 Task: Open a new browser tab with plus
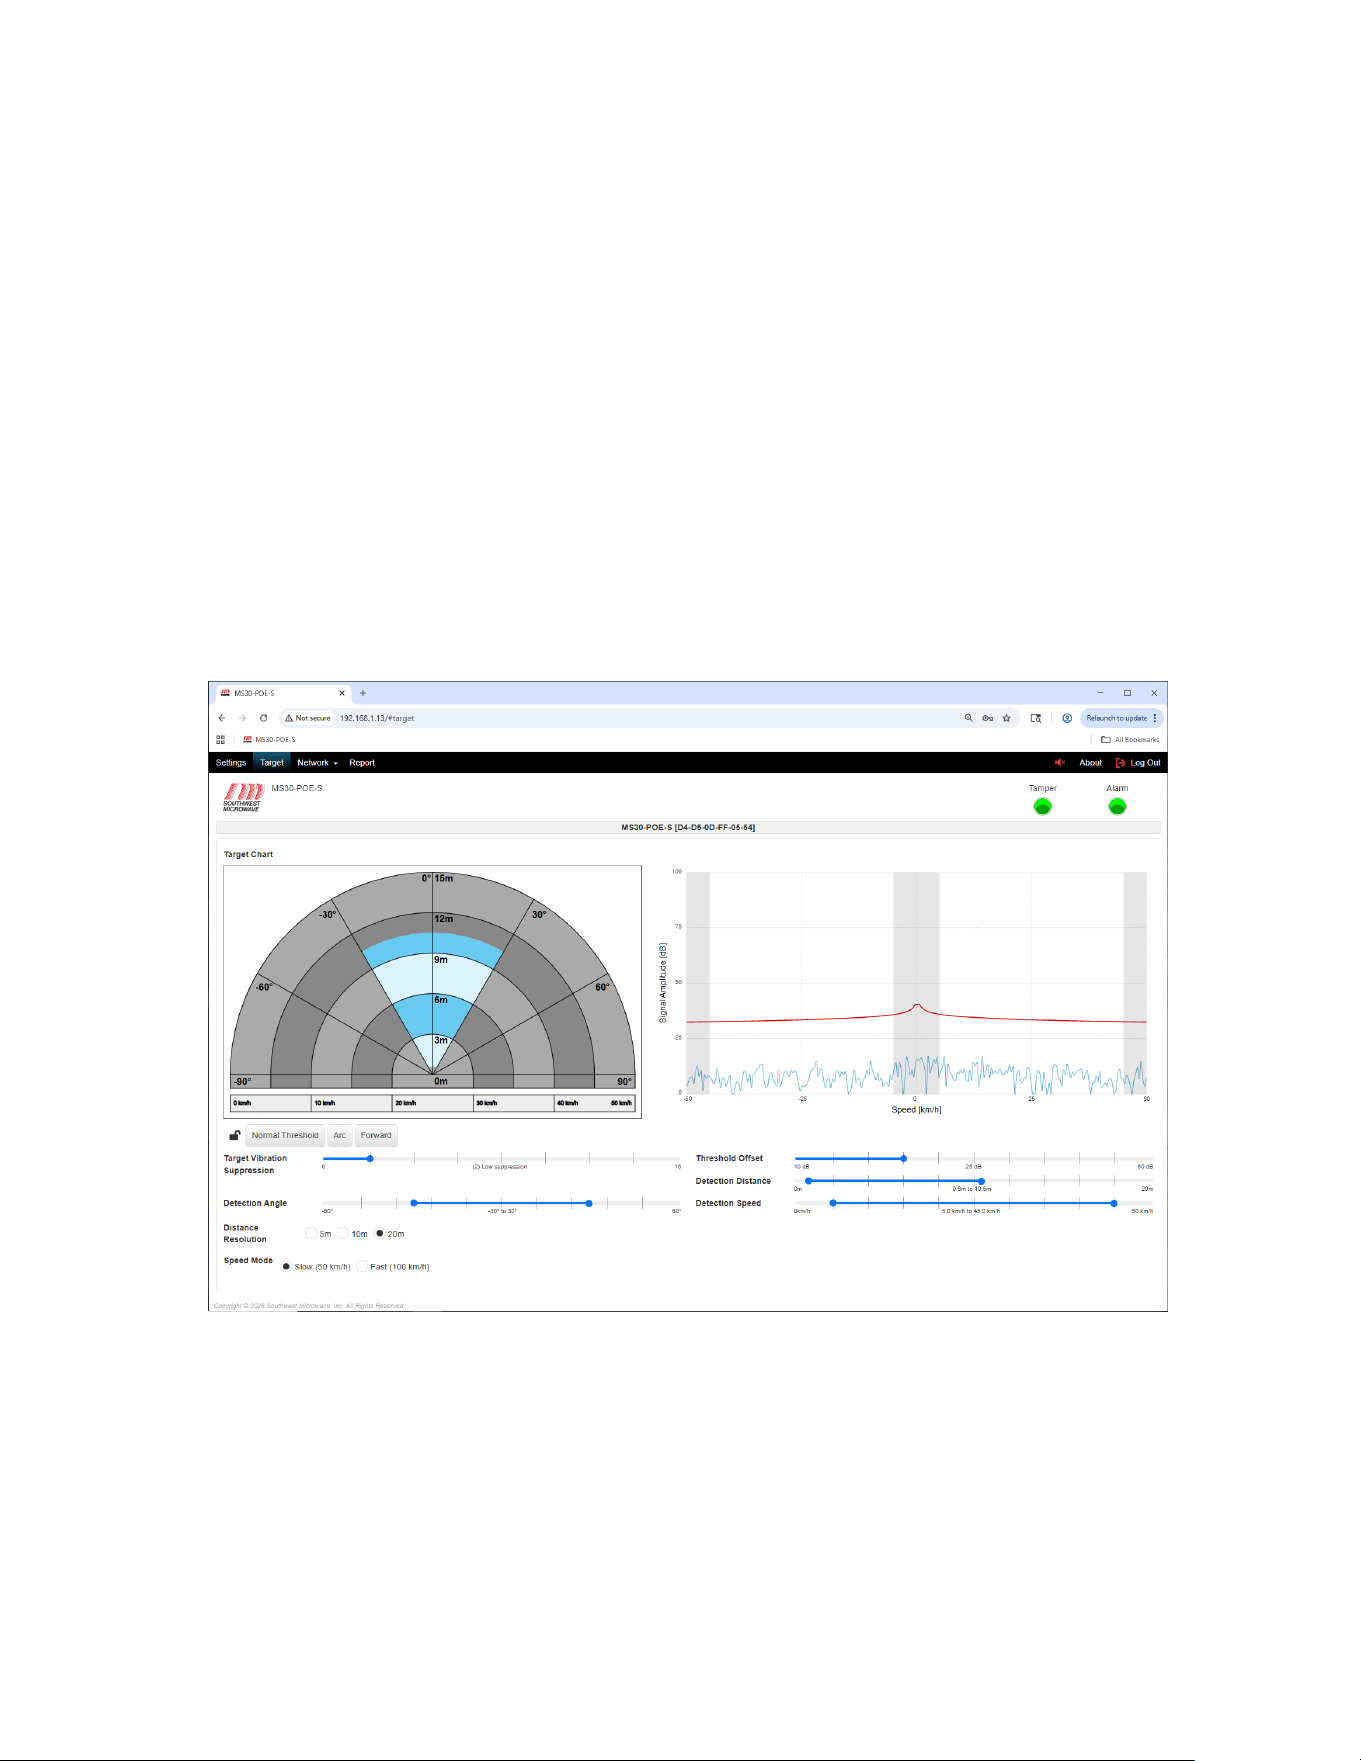pos(363,693)
